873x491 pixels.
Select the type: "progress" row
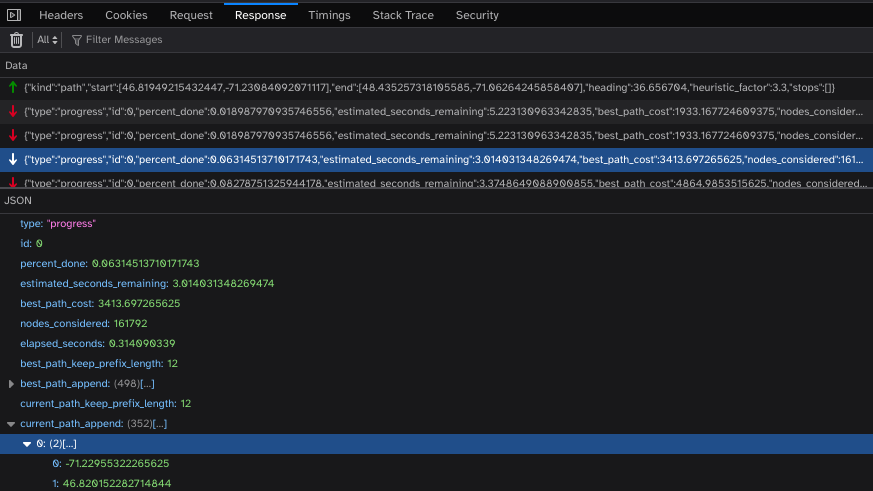pos(436,223)
